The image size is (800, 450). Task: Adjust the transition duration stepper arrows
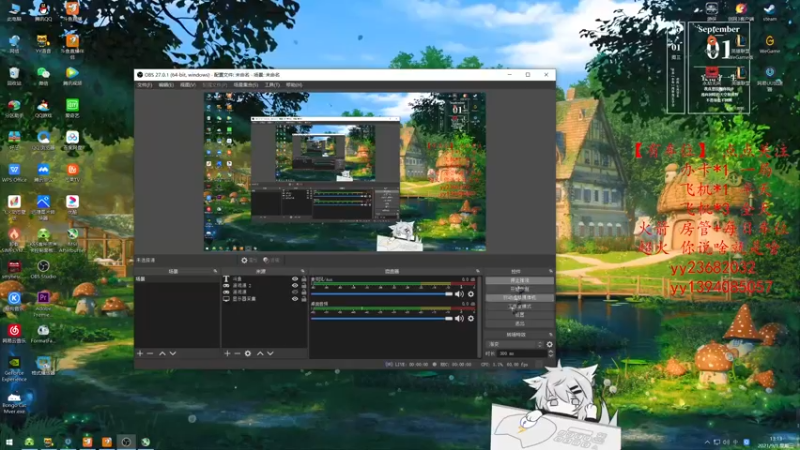(551, 353)
